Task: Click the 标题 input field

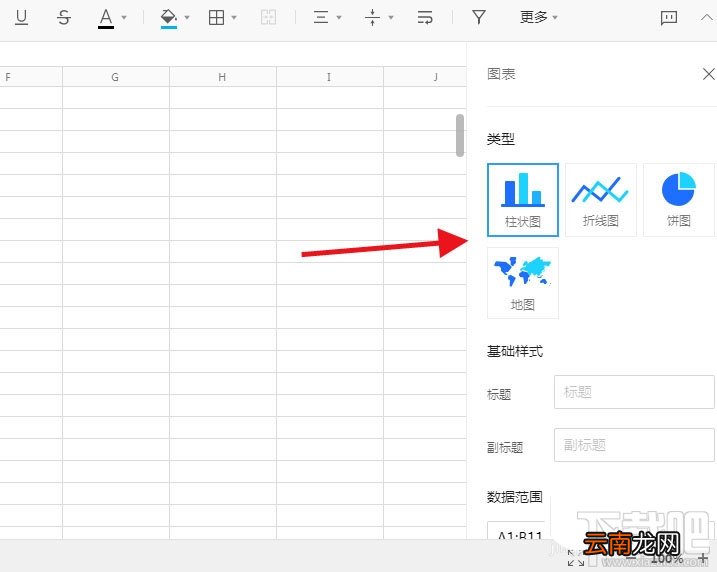Action: (x=634, y=392)
